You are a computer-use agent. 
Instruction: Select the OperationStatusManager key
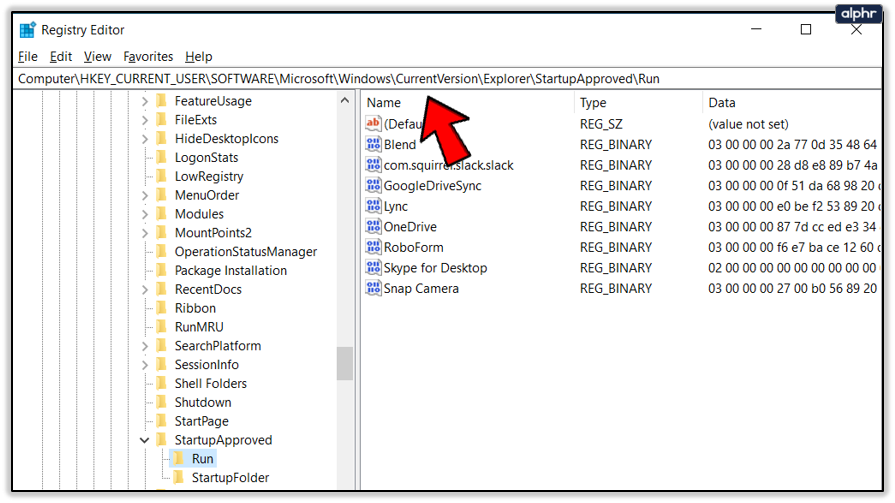coord(245,252)
